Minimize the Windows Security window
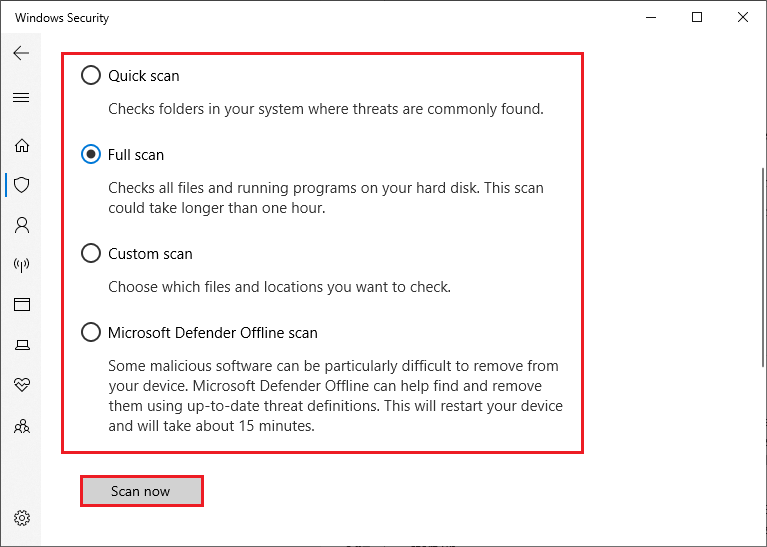The height and width of the screenshot is (547, 767). (651, 17)
